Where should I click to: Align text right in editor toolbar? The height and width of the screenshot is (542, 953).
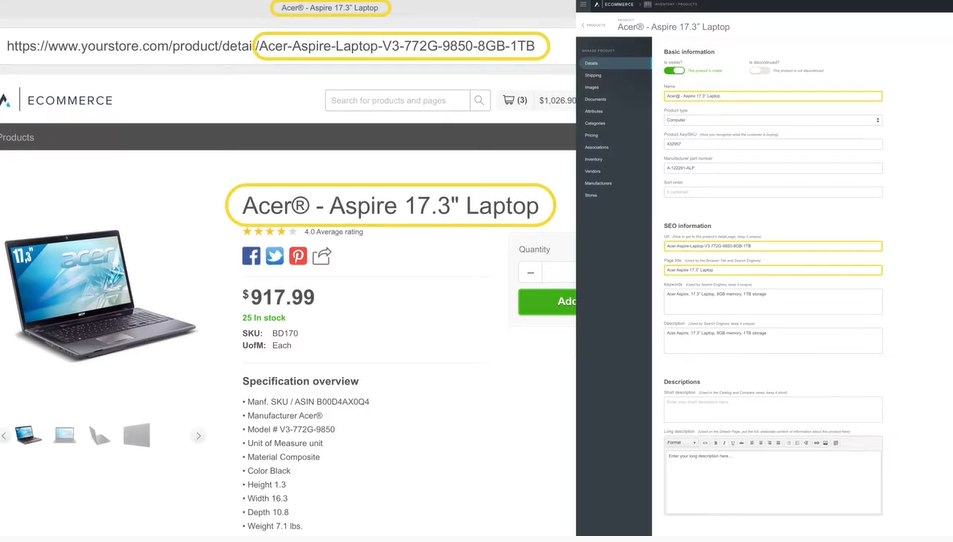pyautogui.click(x=769, y=443)
